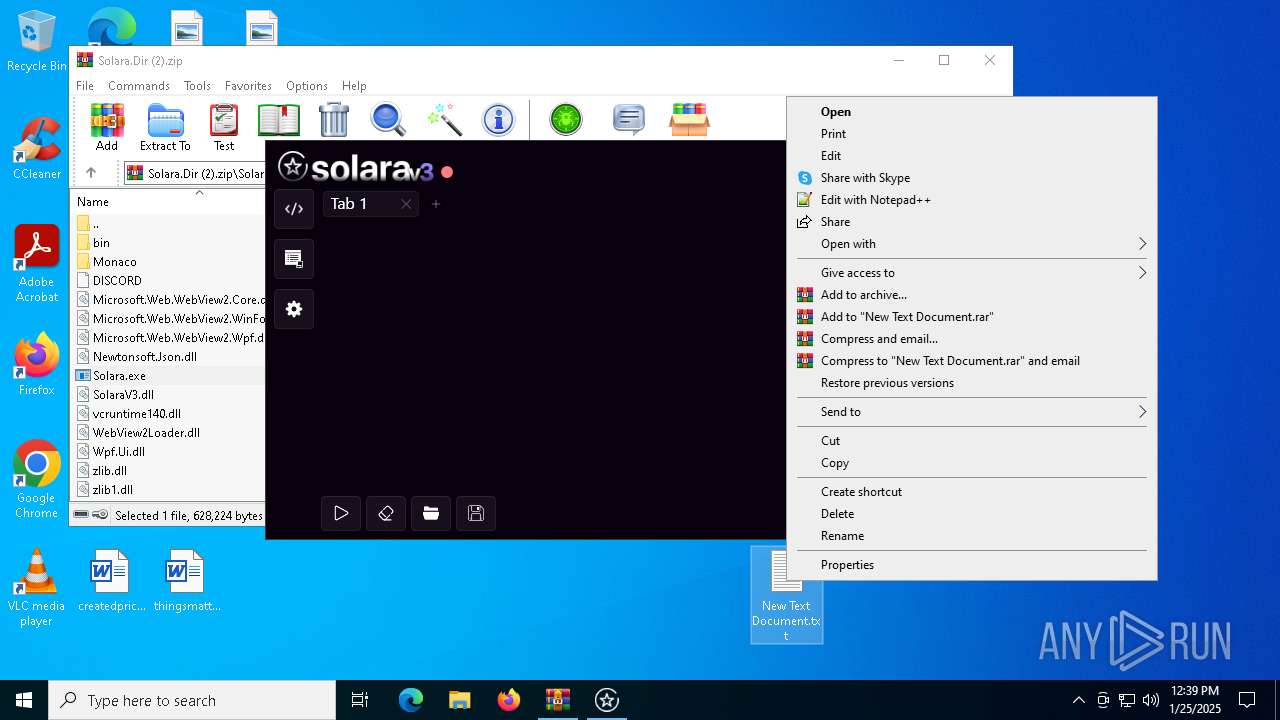Choose Open in context menu
This screenshot has height=720, width=1280.
[x=972, y=112]
